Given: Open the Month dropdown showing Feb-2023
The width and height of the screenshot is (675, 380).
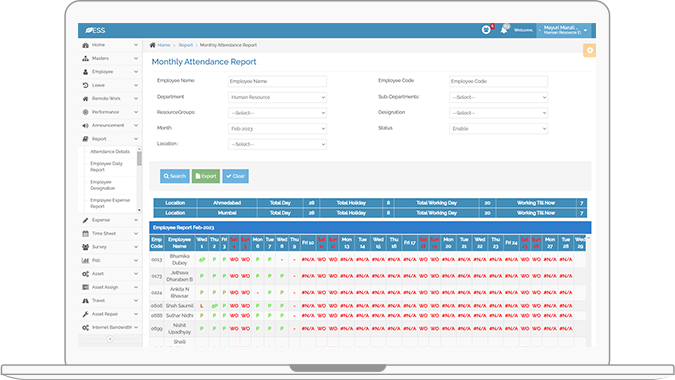Looking at the screenshot, I should click(277, 129).
